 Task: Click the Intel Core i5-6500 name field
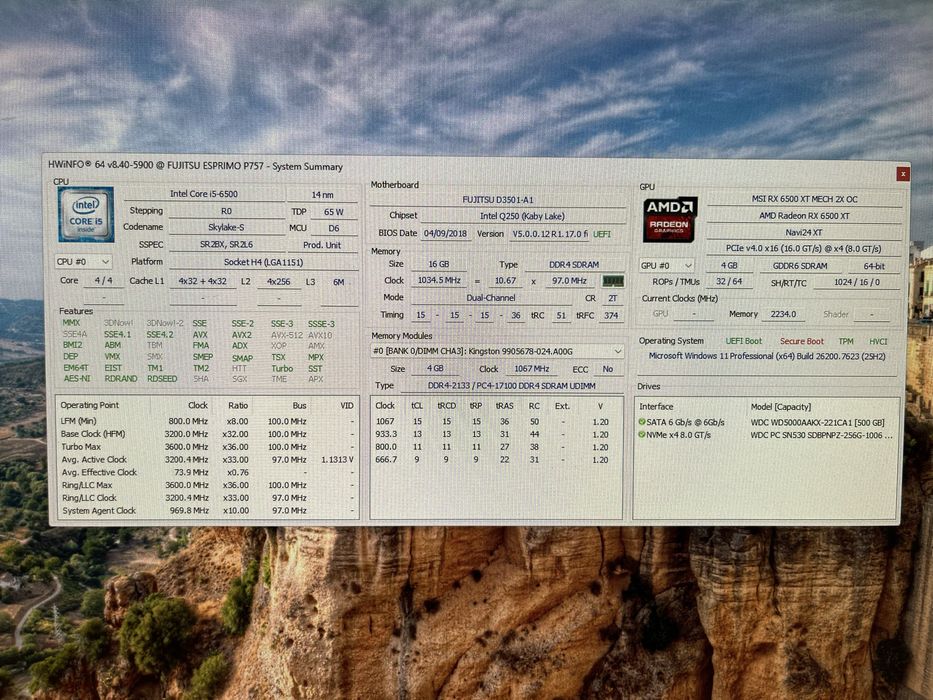204,193
